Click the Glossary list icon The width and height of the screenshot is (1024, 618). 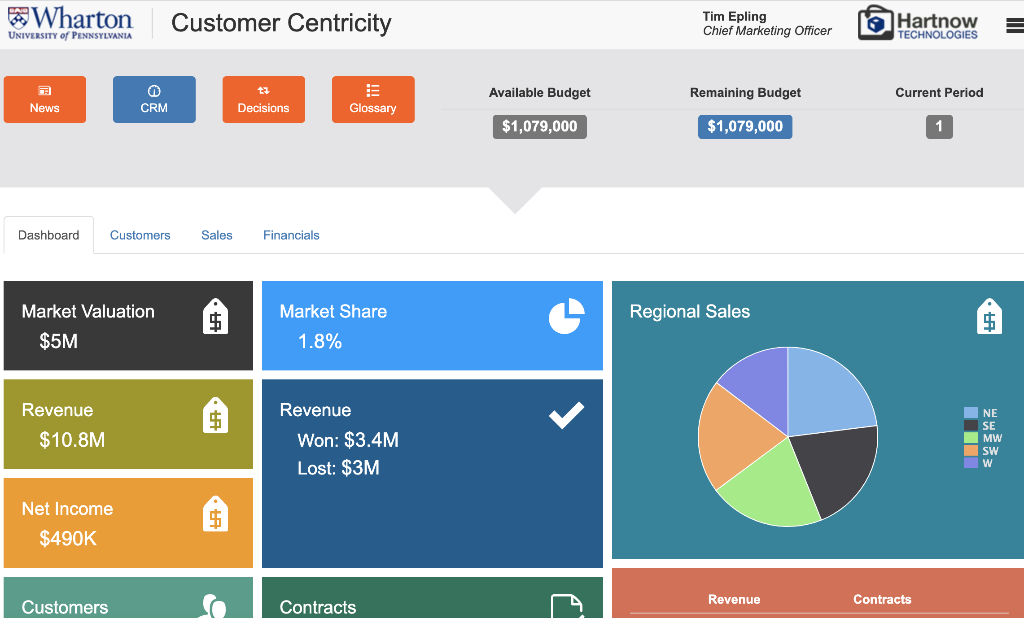coord(373,91)
